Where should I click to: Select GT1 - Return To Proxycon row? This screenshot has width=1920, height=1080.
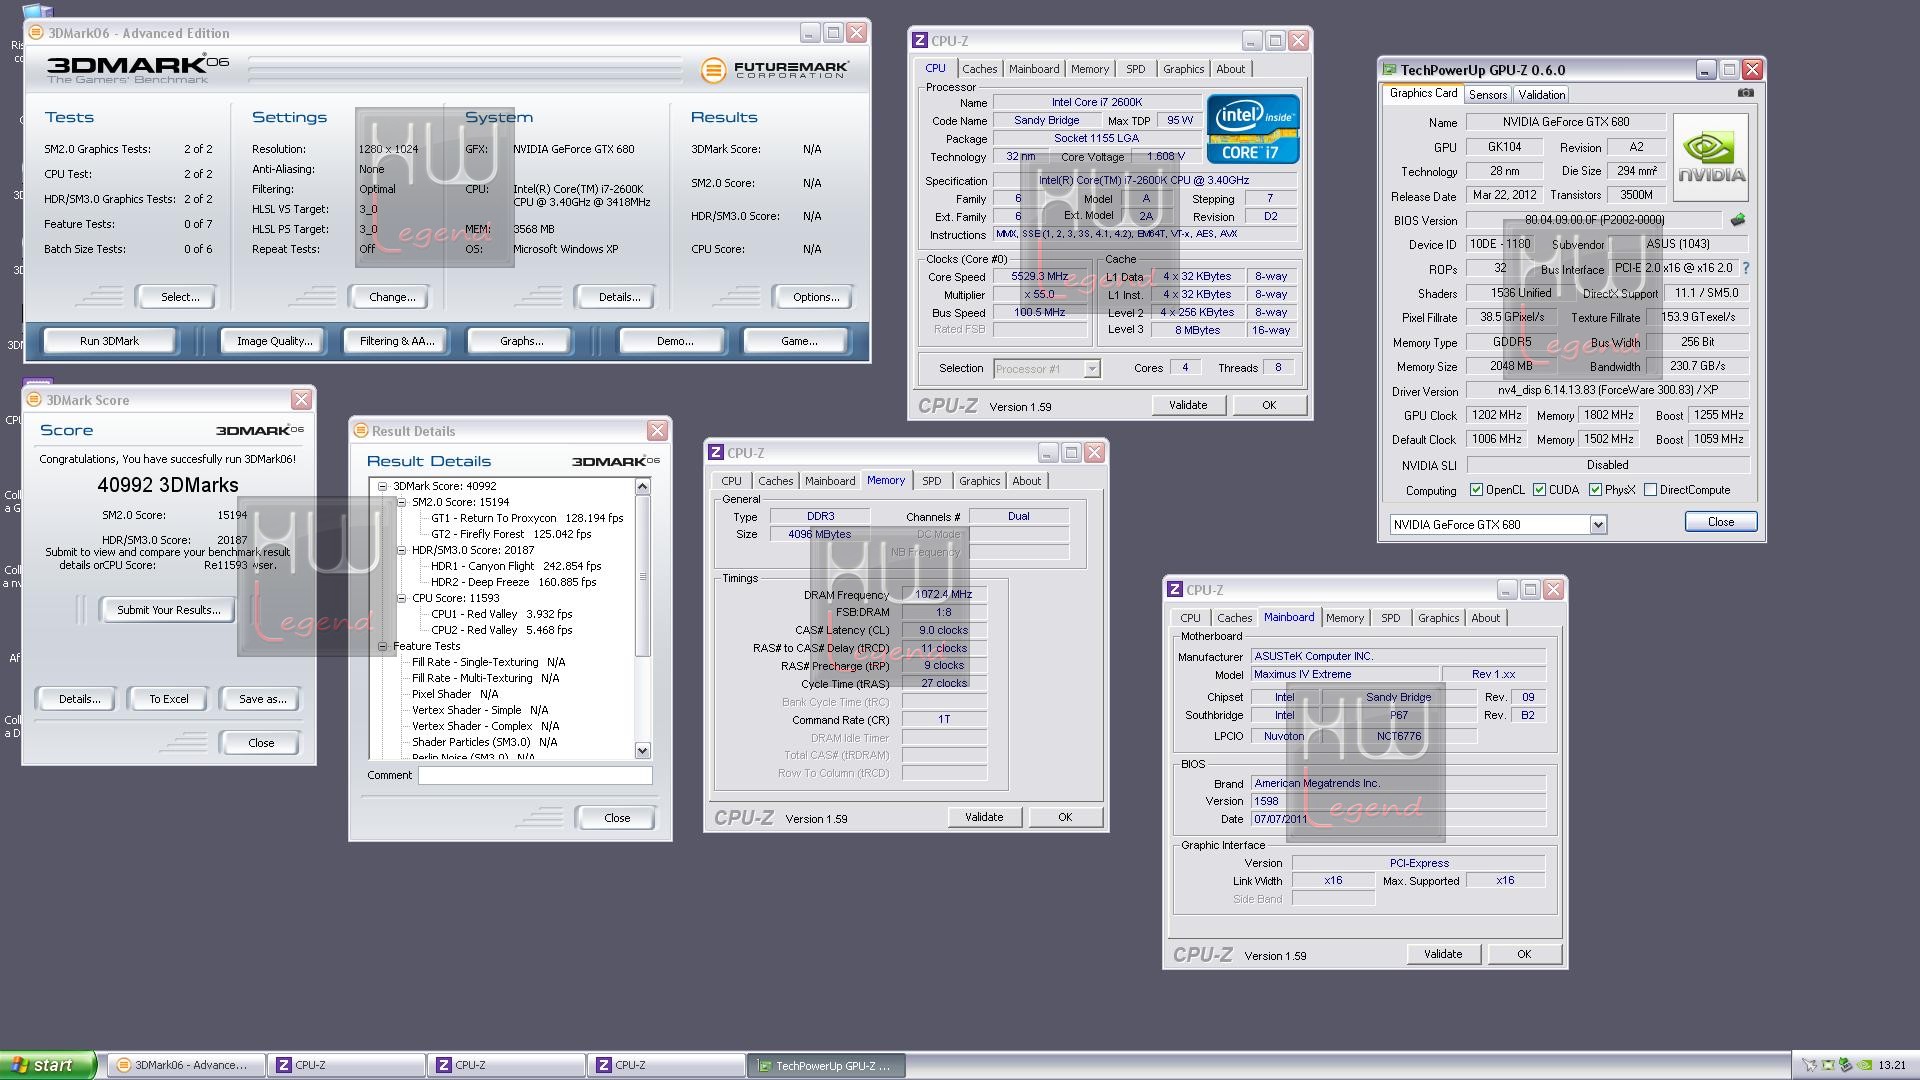tap(526, 518)
